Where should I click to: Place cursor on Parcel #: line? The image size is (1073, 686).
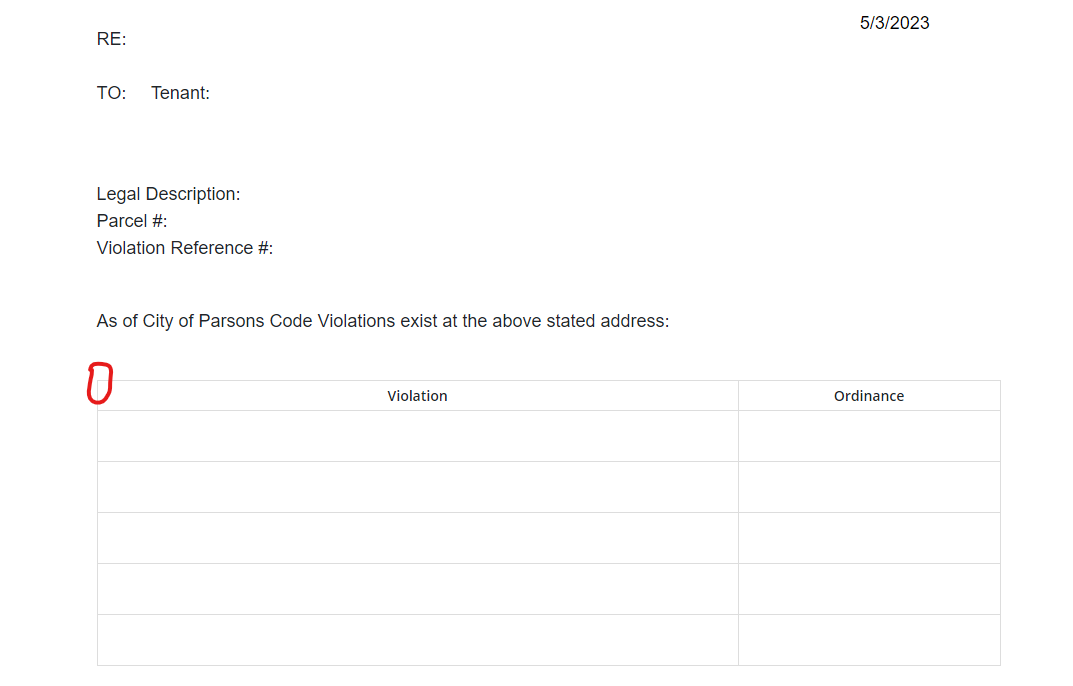[131, 221]
